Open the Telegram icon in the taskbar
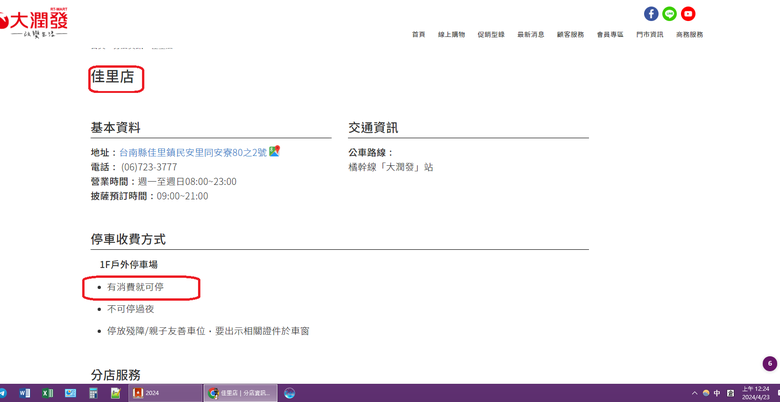Screen dimensions: 780x402 tap(2, 393)
